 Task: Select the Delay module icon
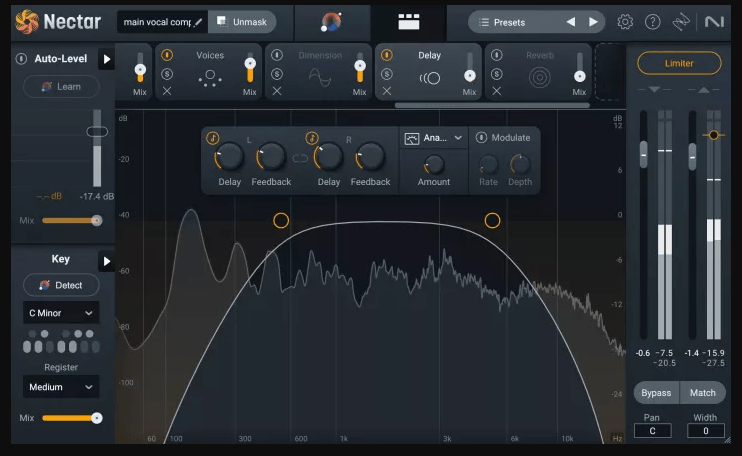click(430, 78)
